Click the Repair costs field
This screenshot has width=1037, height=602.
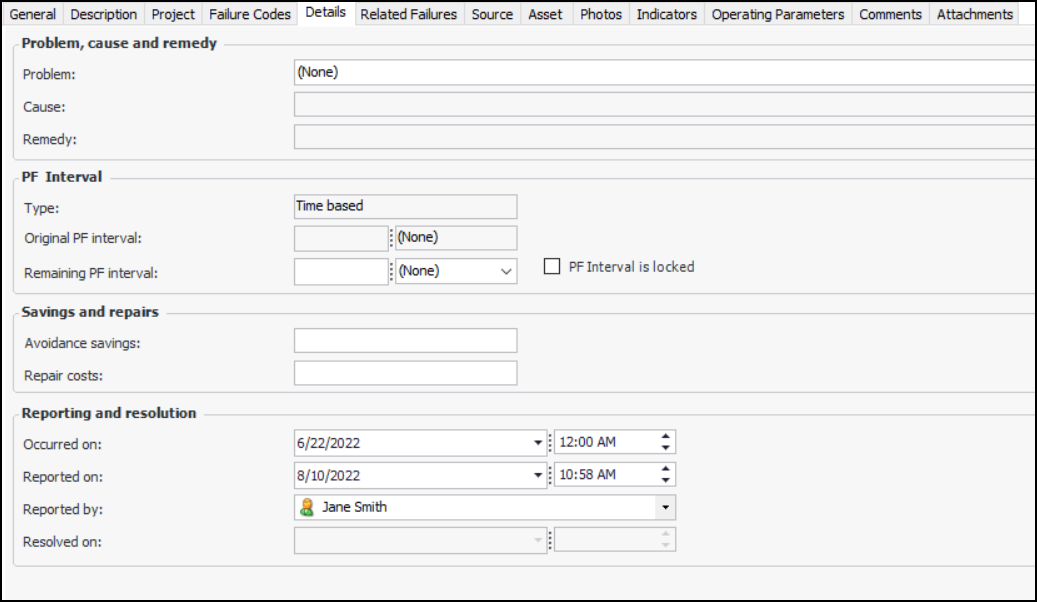coord(405,373)
